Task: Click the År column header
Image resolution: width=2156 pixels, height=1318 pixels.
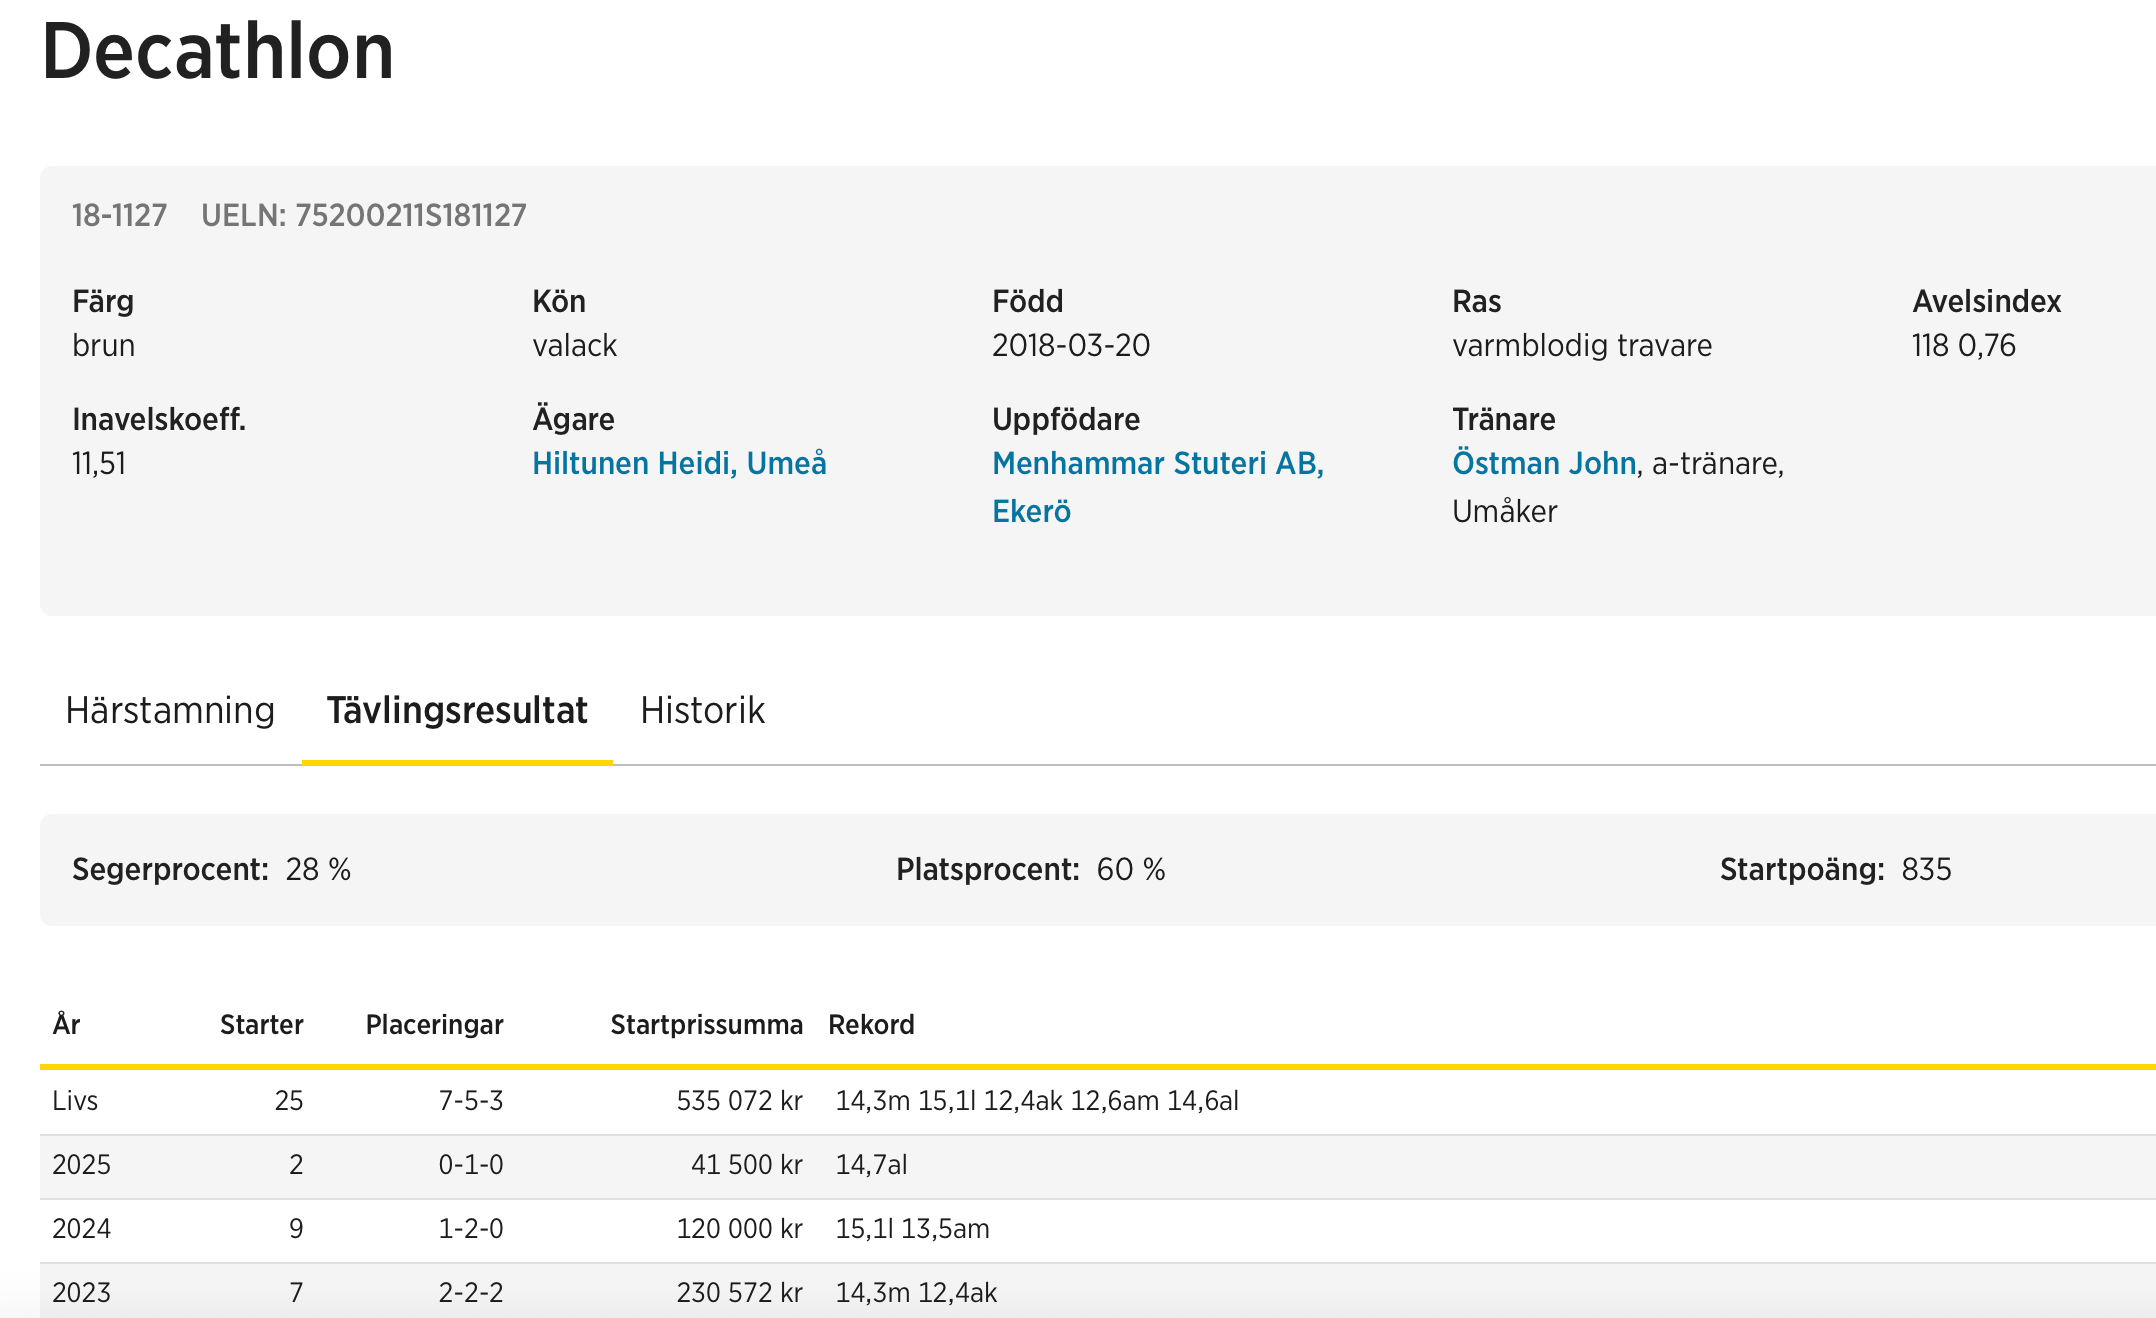Action: [x=66, y=1024]
